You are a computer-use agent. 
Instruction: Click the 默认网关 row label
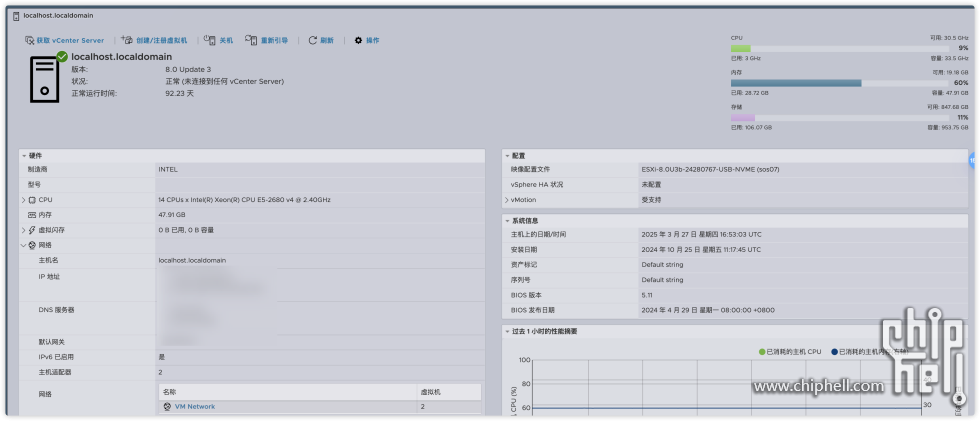tap(51, 342)
